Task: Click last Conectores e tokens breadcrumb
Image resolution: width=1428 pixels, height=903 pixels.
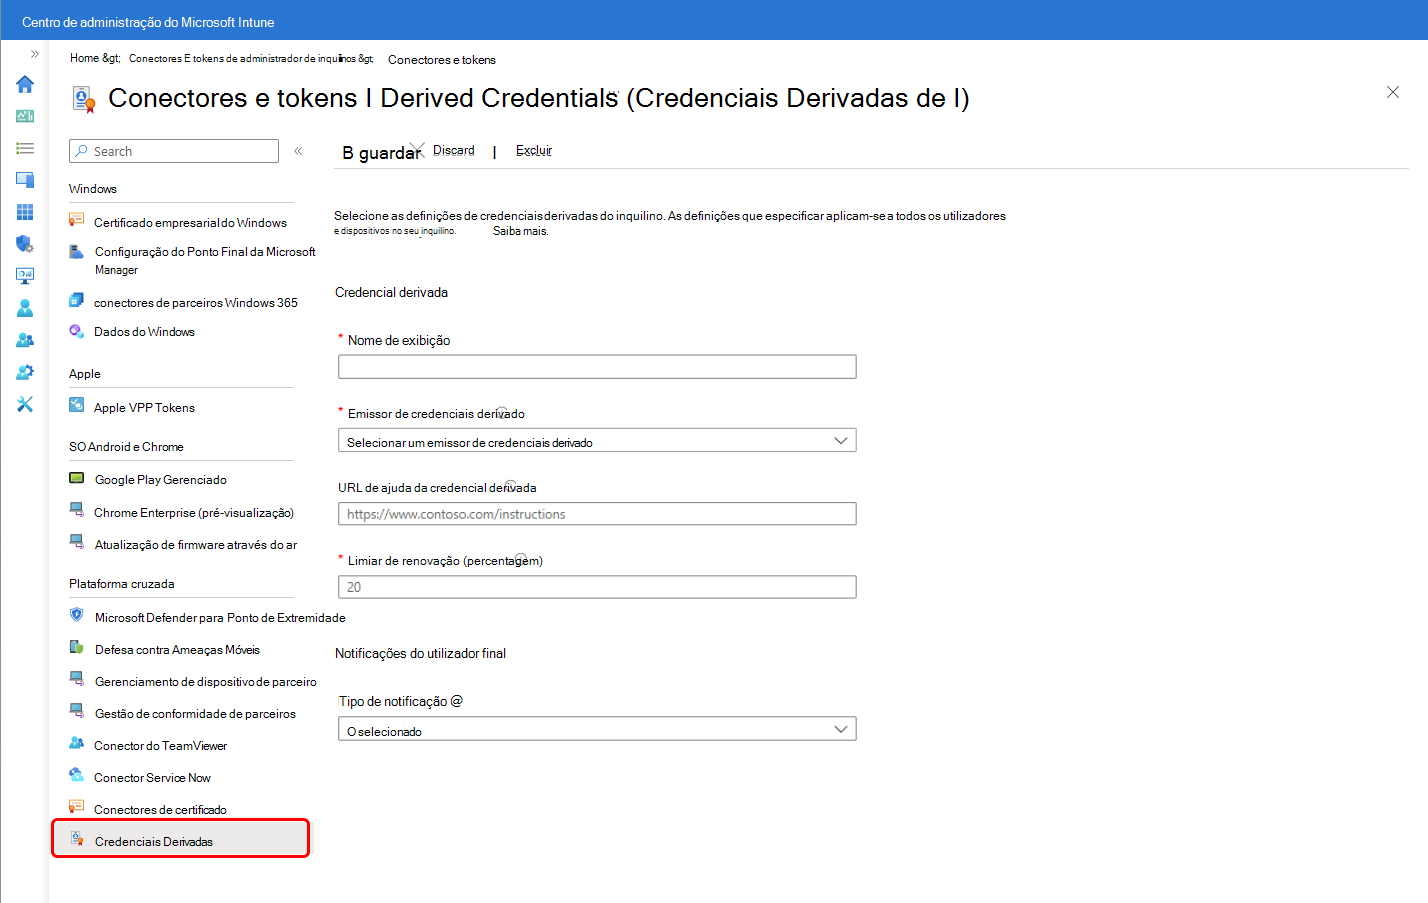Action: pos(441,60)
